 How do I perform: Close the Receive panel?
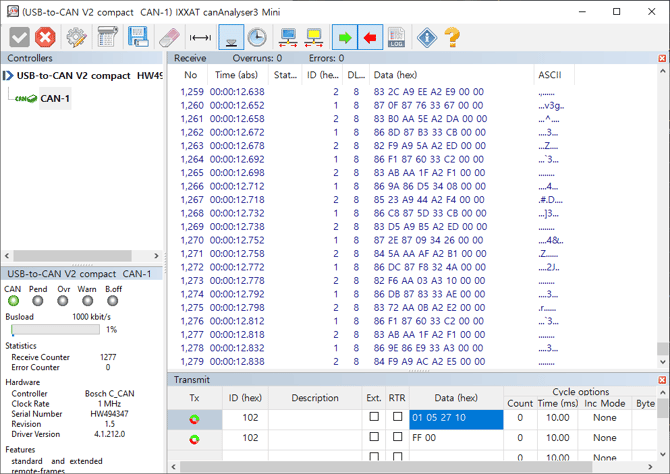[662, 59]
